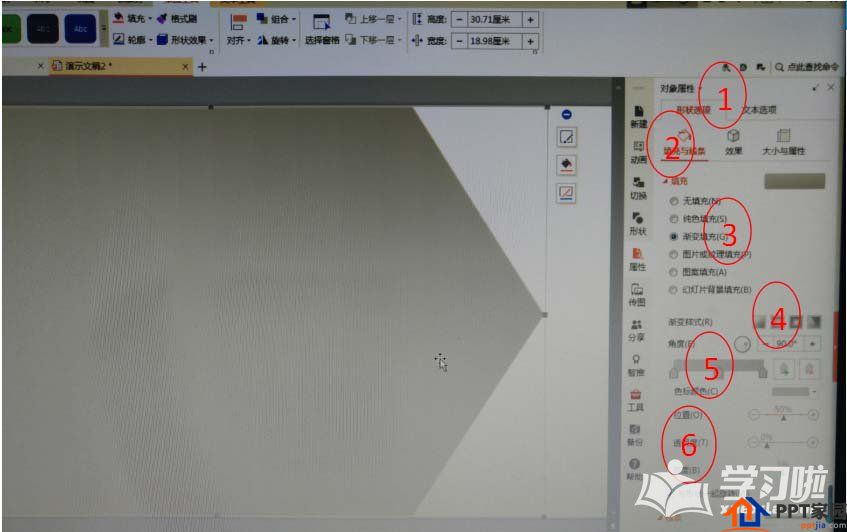Click the 大小与属性 (Size & Properties) icon
847x532 pixels.
tap(783, 140)
